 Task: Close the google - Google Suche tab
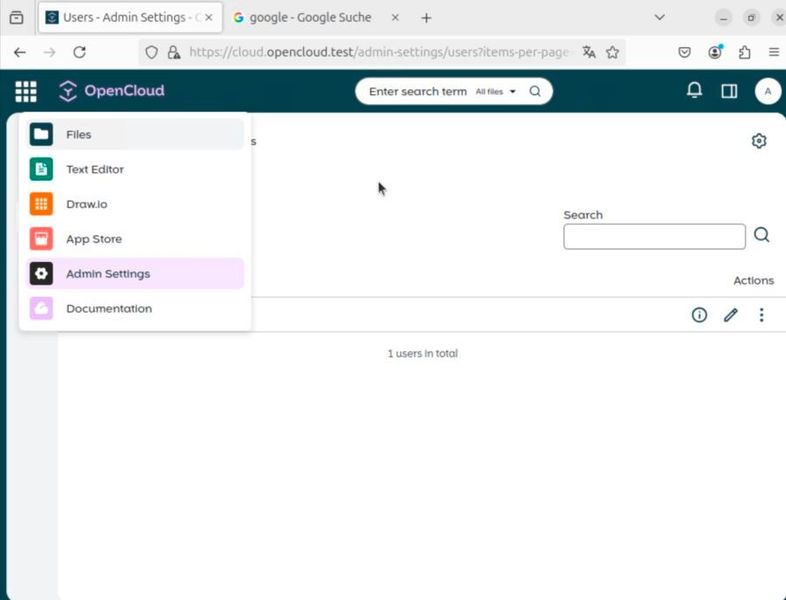point(395,18)
